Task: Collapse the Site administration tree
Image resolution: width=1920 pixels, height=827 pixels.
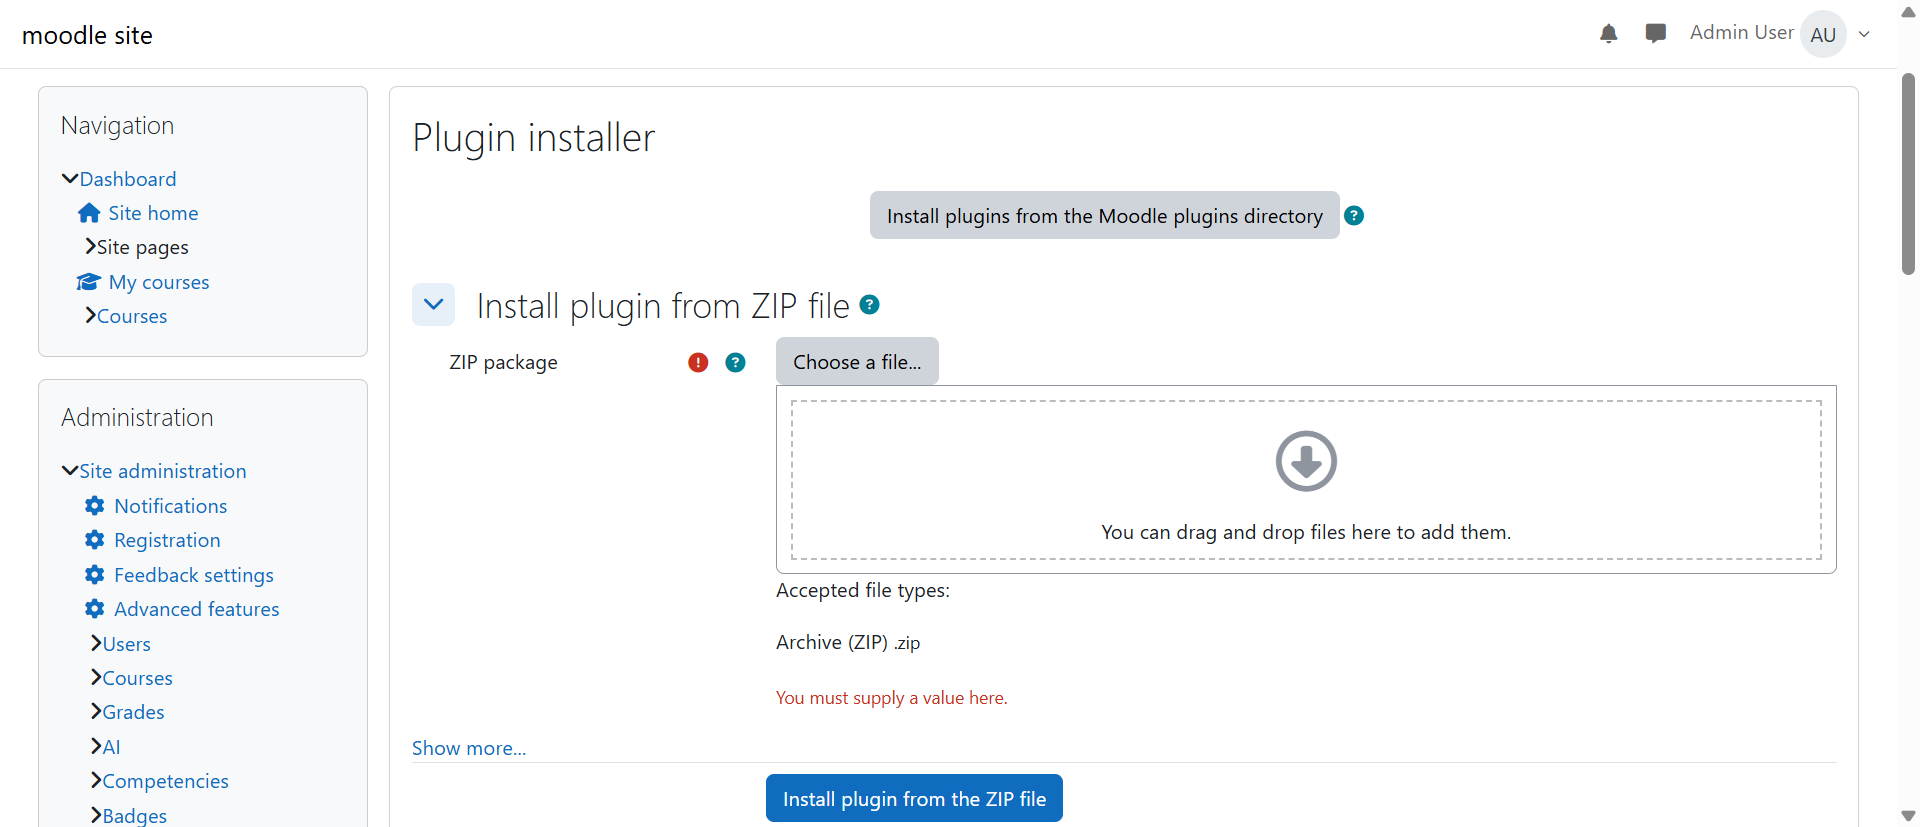Action: point(69,469)
